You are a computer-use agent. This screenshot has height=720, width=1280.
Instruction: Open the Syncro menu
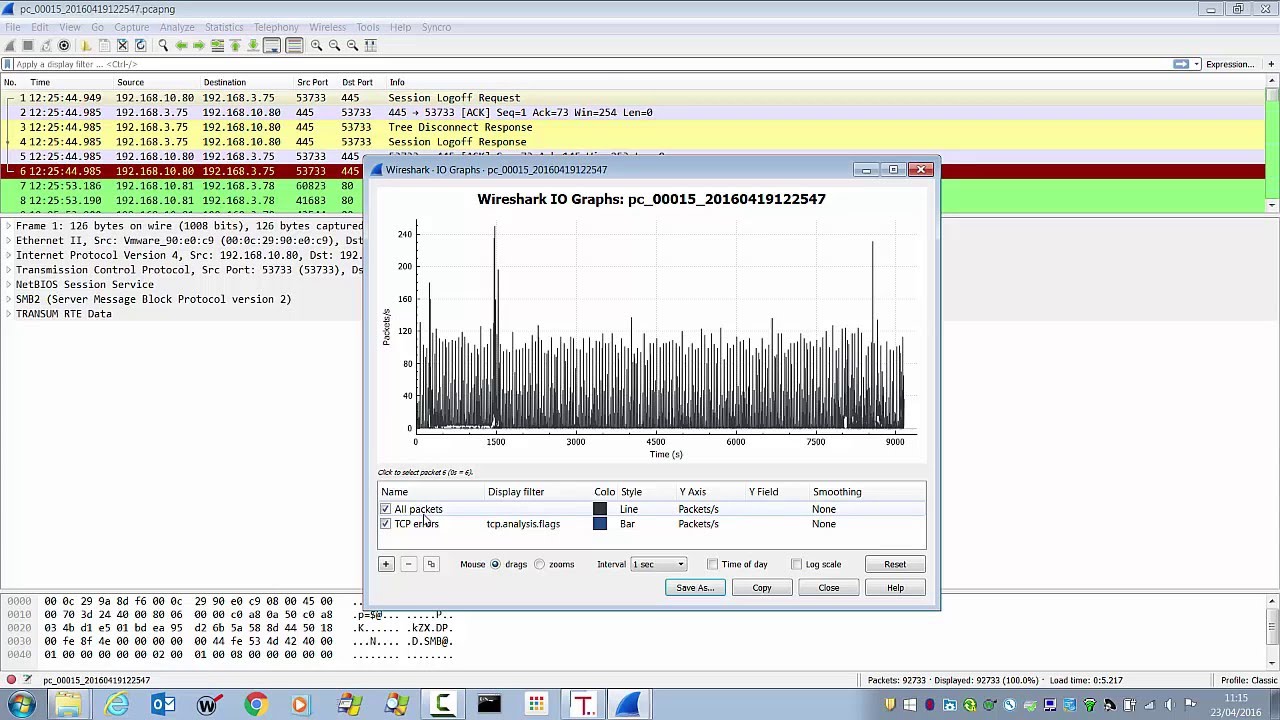436,27
